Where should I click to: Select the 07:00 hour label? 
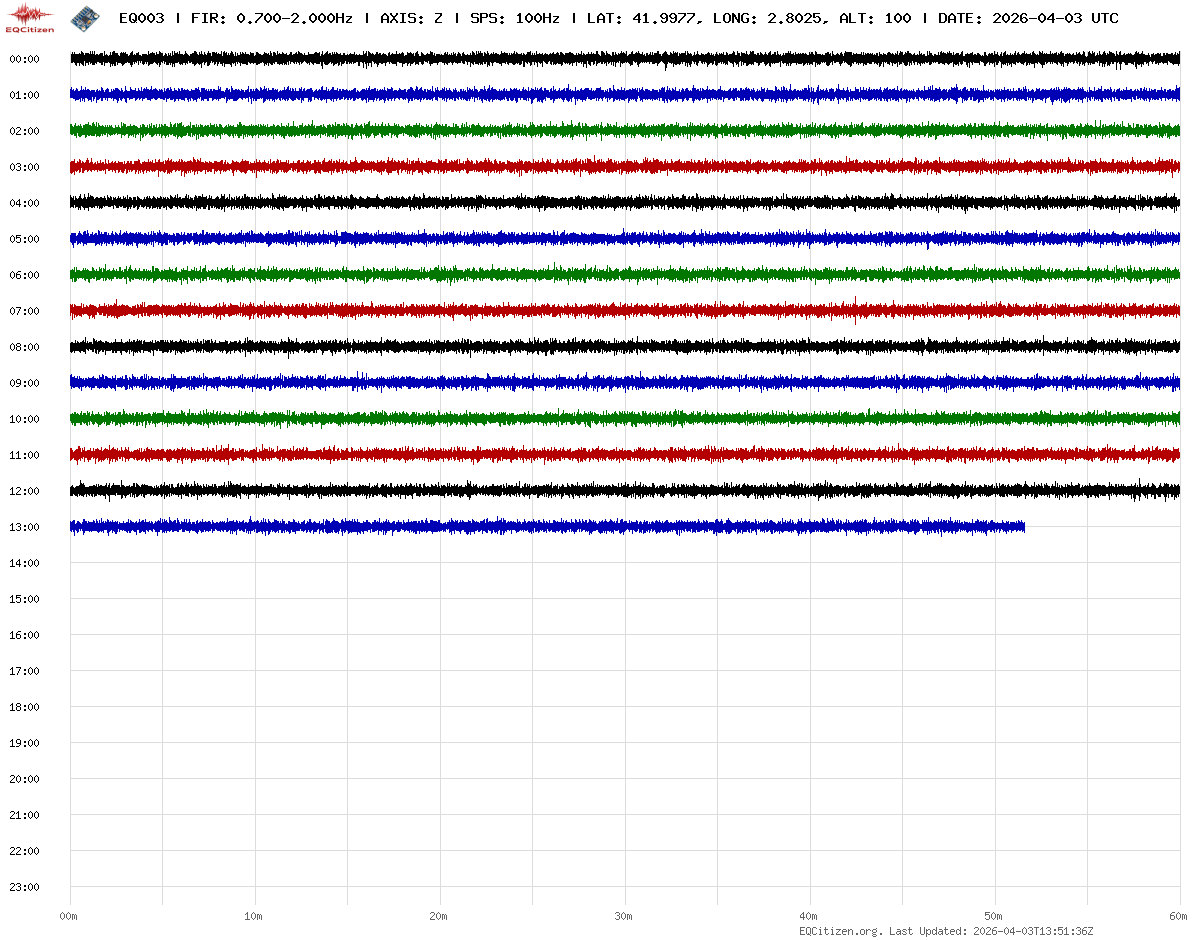pyautogui.click(x=24, y=312)
